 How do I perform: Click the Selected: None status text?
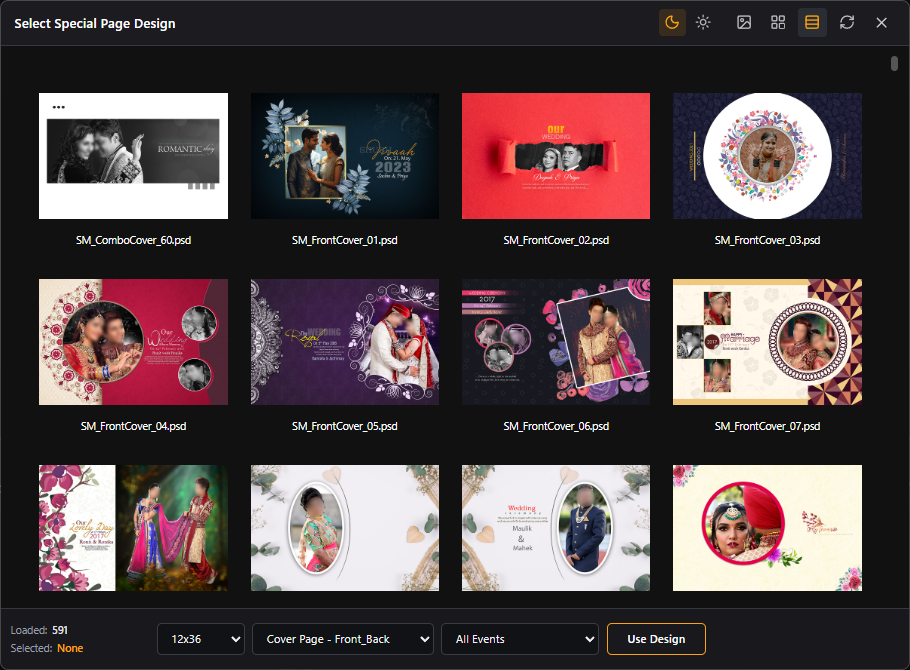pyautogui.click(x=47, y=648)
